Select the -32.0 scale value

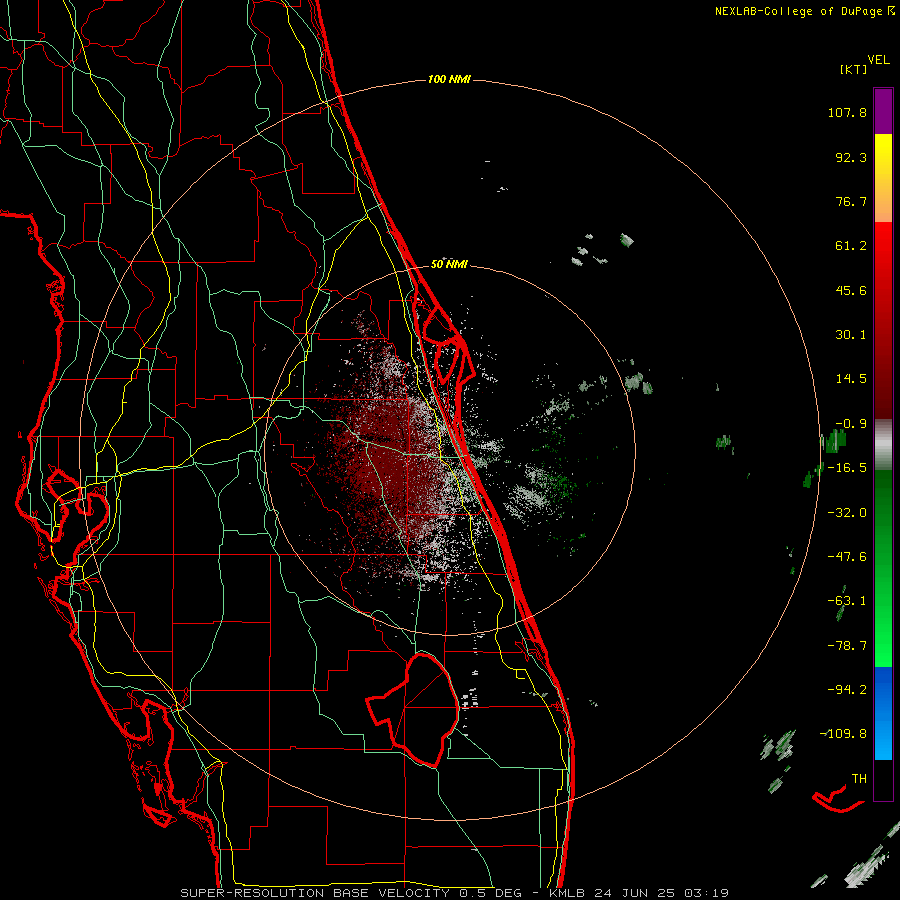pyautogui.click(x=847, y=513)
